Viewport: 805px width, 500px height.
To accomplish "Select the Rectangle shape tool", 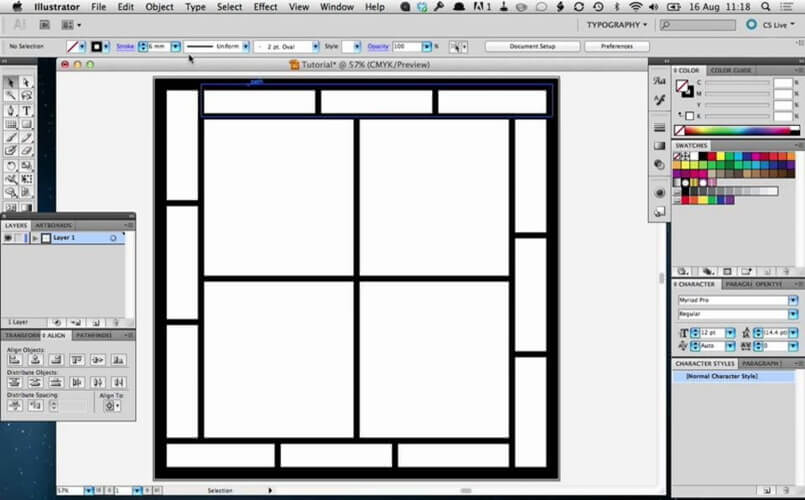I will (26, 124).
